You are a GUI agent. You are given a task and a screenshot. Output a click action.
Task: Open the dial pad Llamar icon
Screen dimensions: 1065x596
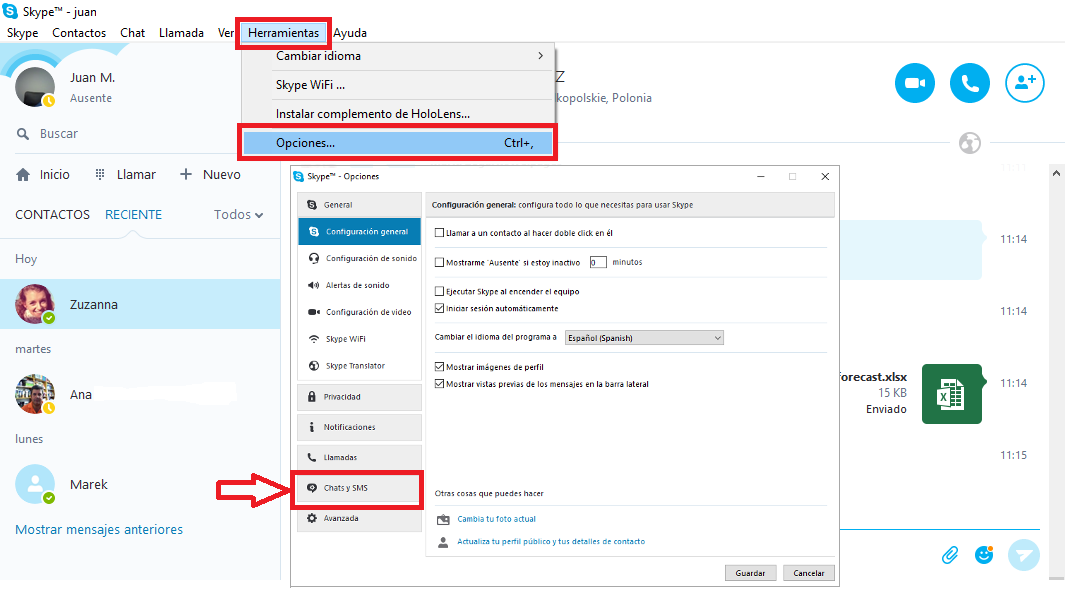pyautogui.click(x=100, y=175)
